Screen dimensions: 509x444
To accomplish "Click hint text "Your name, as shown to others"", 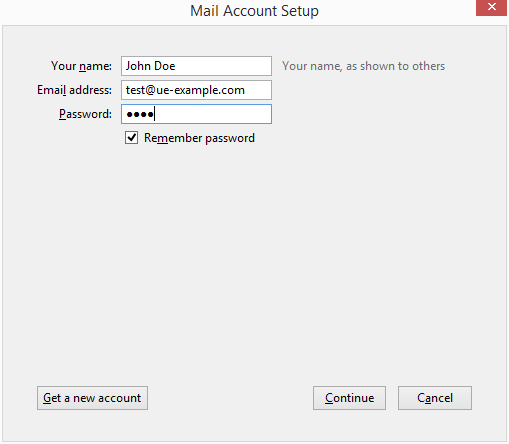I will (x=363, y=66).
